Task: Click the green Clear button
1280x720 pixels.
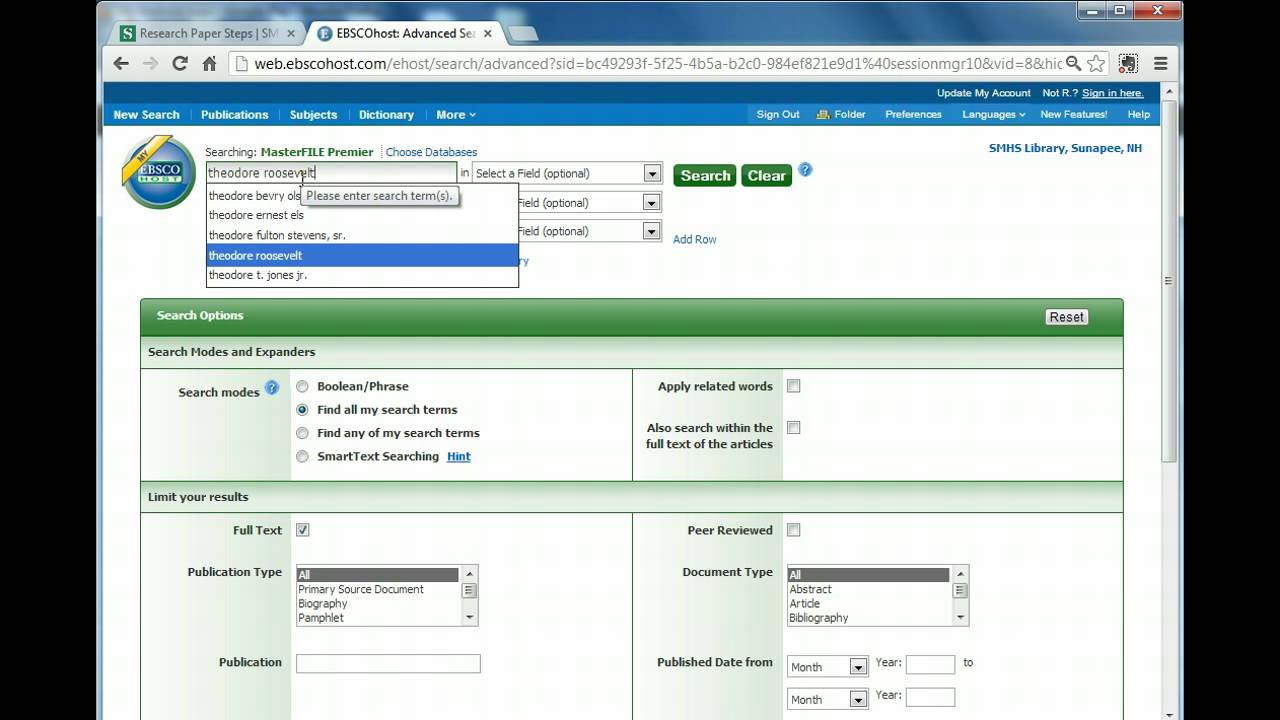Action: pos(767,175)
